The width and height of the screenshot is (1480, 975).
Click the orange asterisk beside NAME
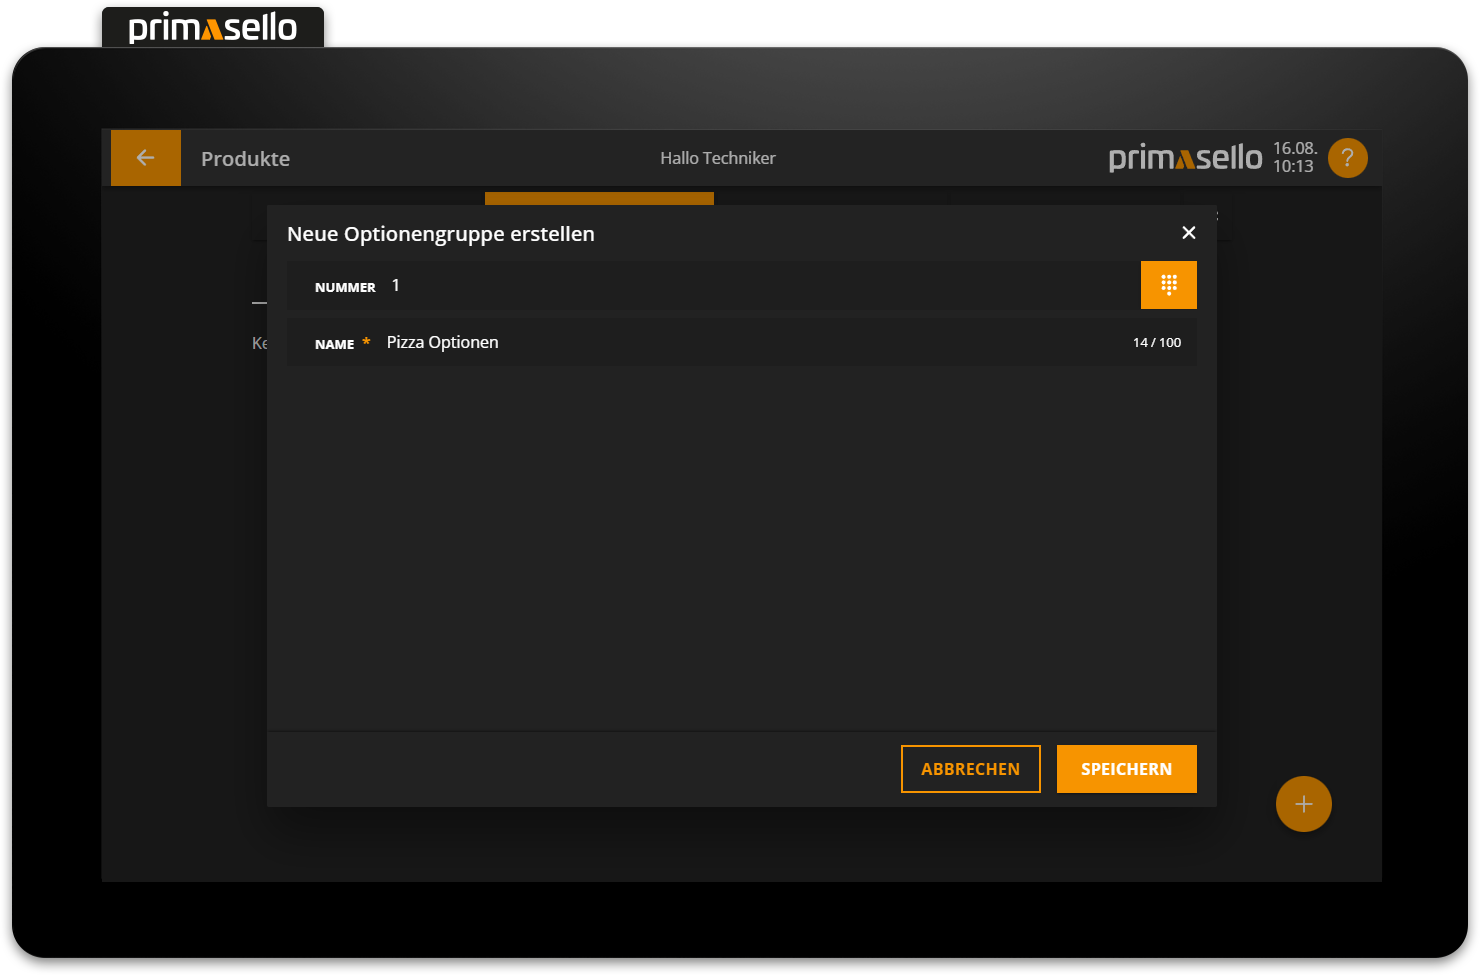pos(366,342)
